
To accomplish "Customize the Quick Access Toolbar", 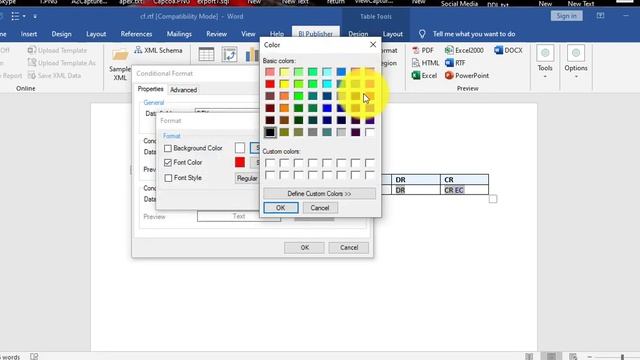I will tap(35, 16).
